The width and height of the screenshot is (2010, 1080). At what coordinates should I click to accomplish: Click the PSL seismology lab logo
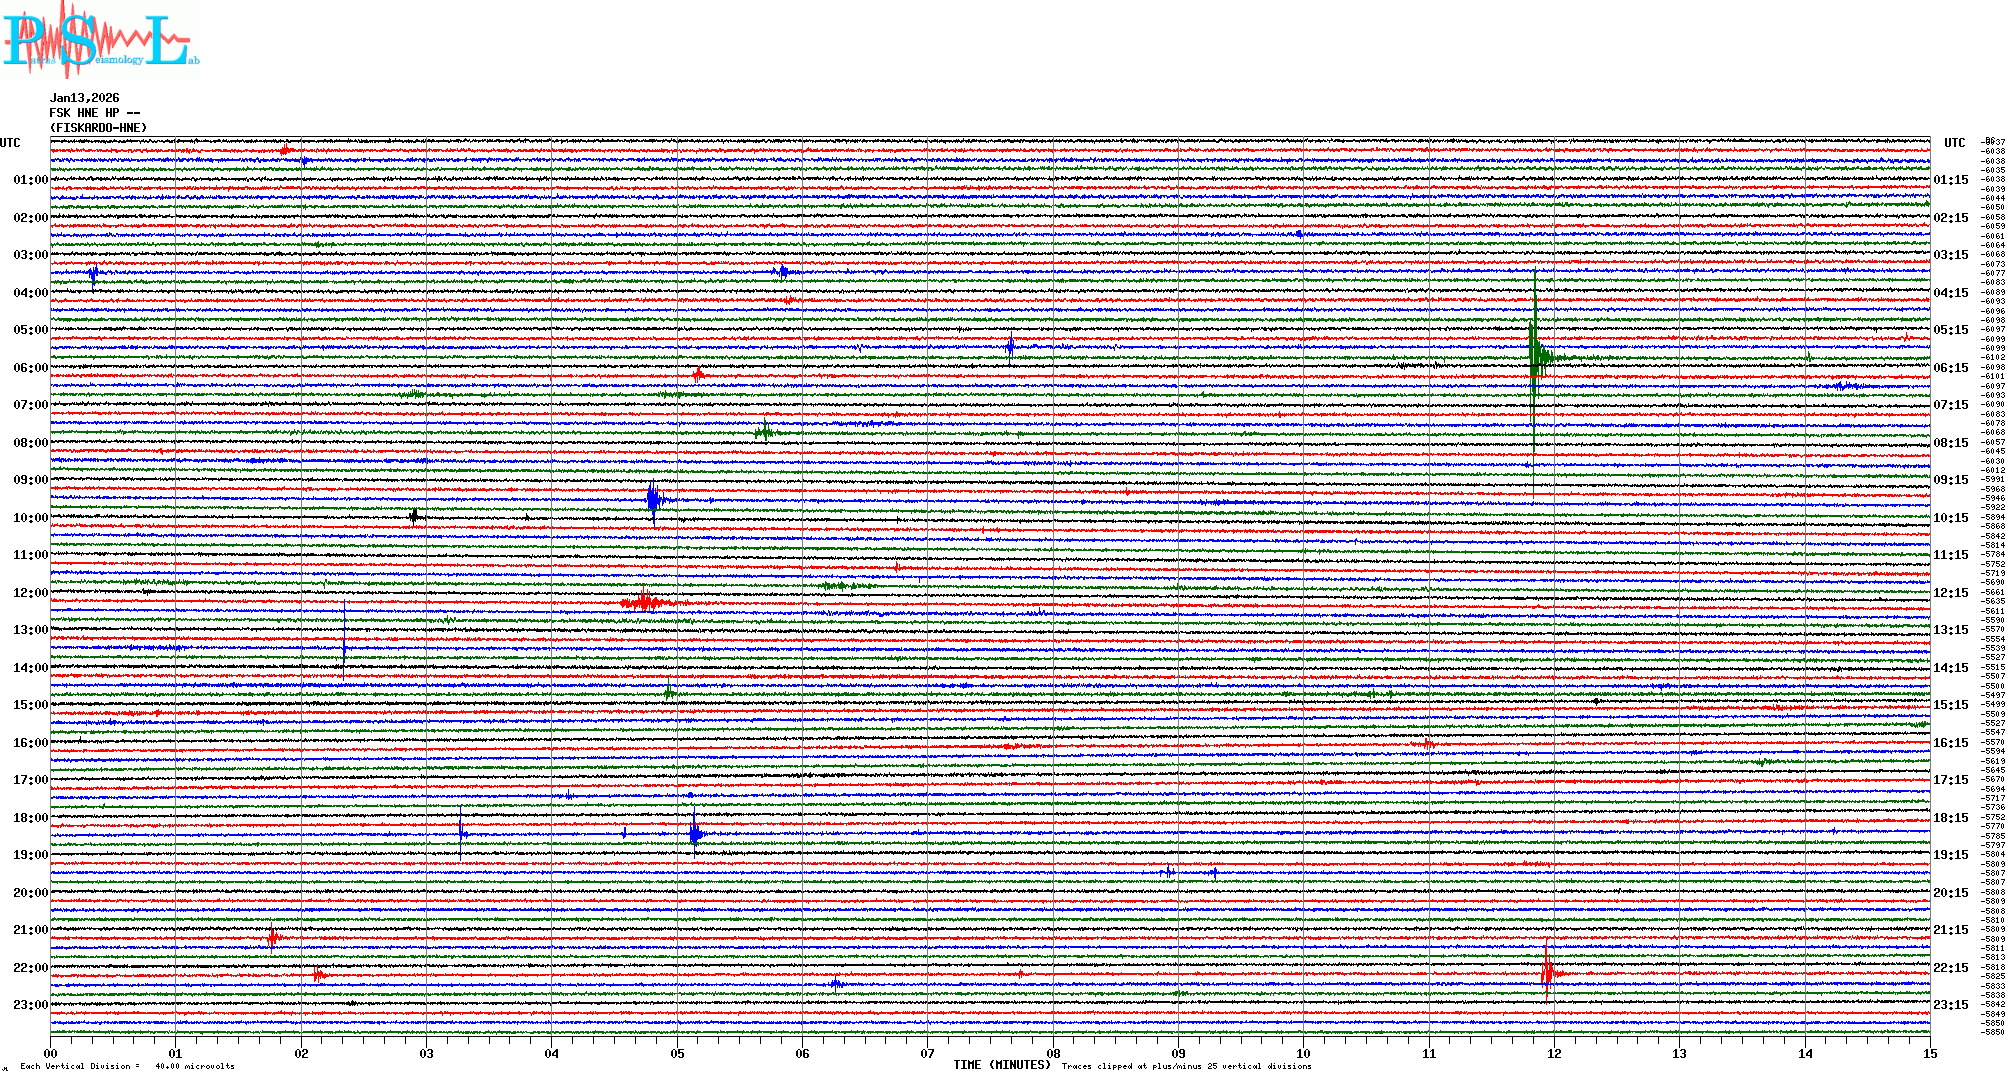click(x=100, y=40)
